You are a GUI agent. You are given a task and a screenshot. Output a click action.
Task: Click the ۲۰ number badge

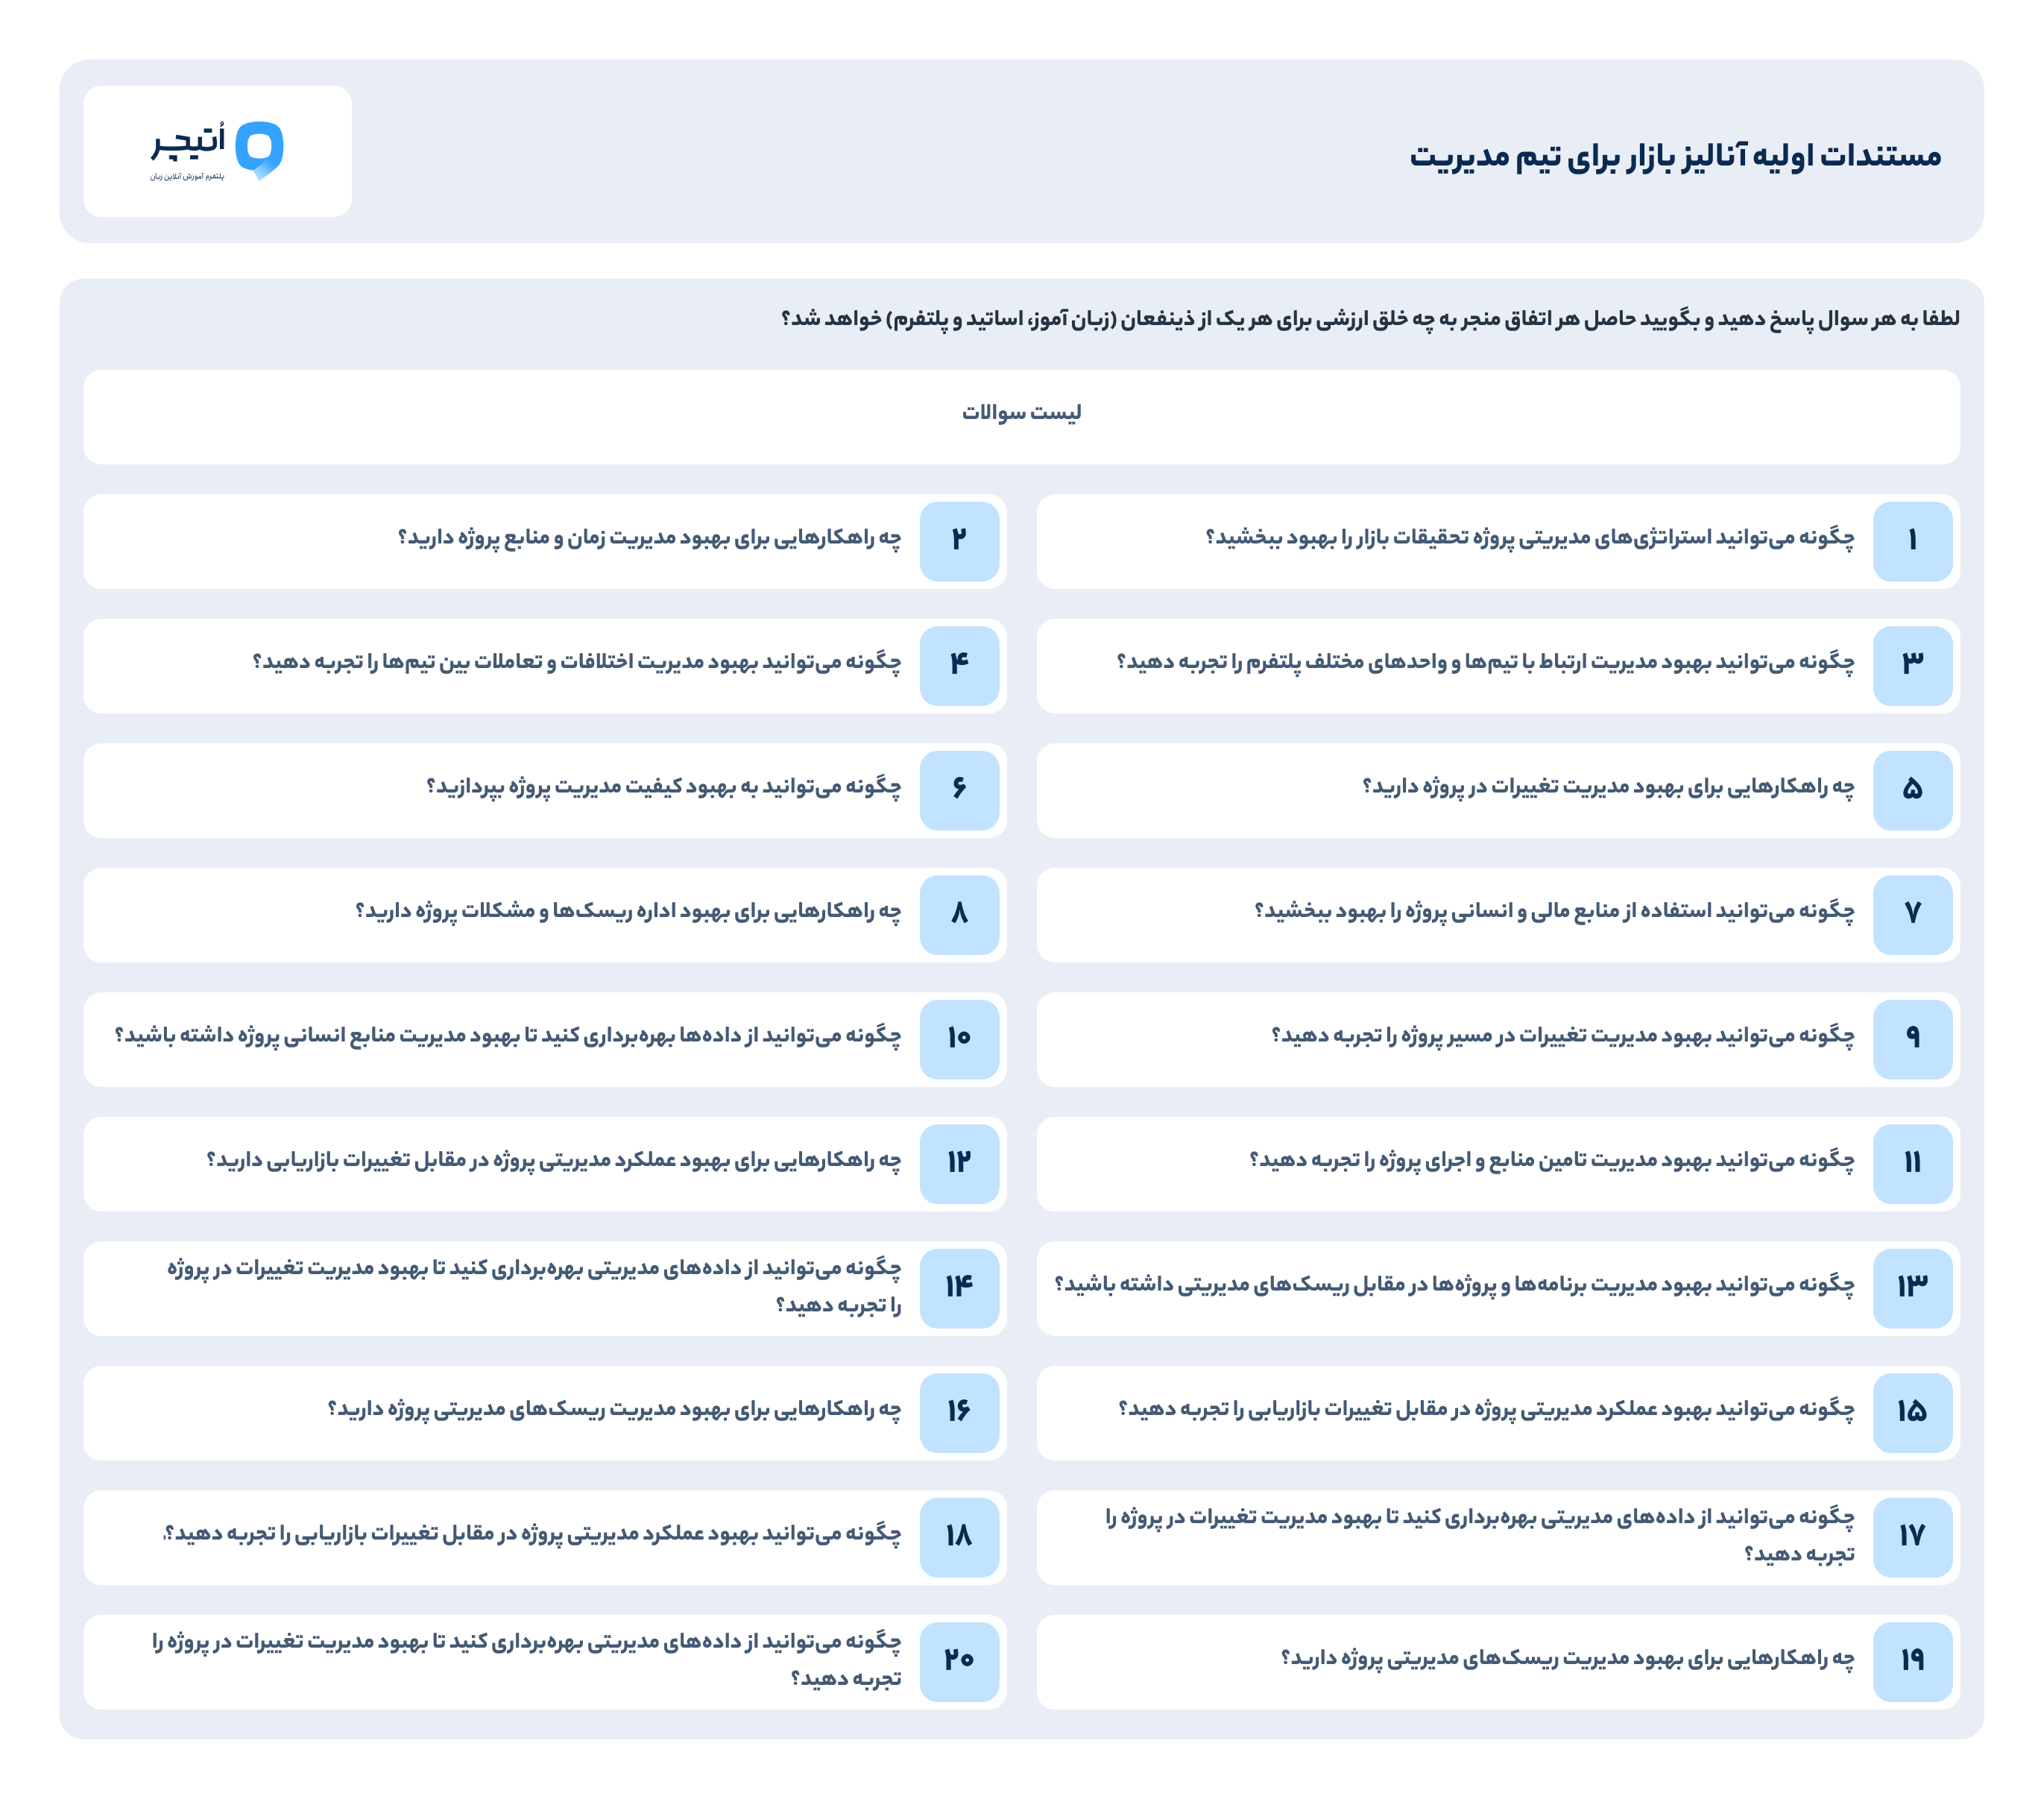click(x=959, y=1662)
